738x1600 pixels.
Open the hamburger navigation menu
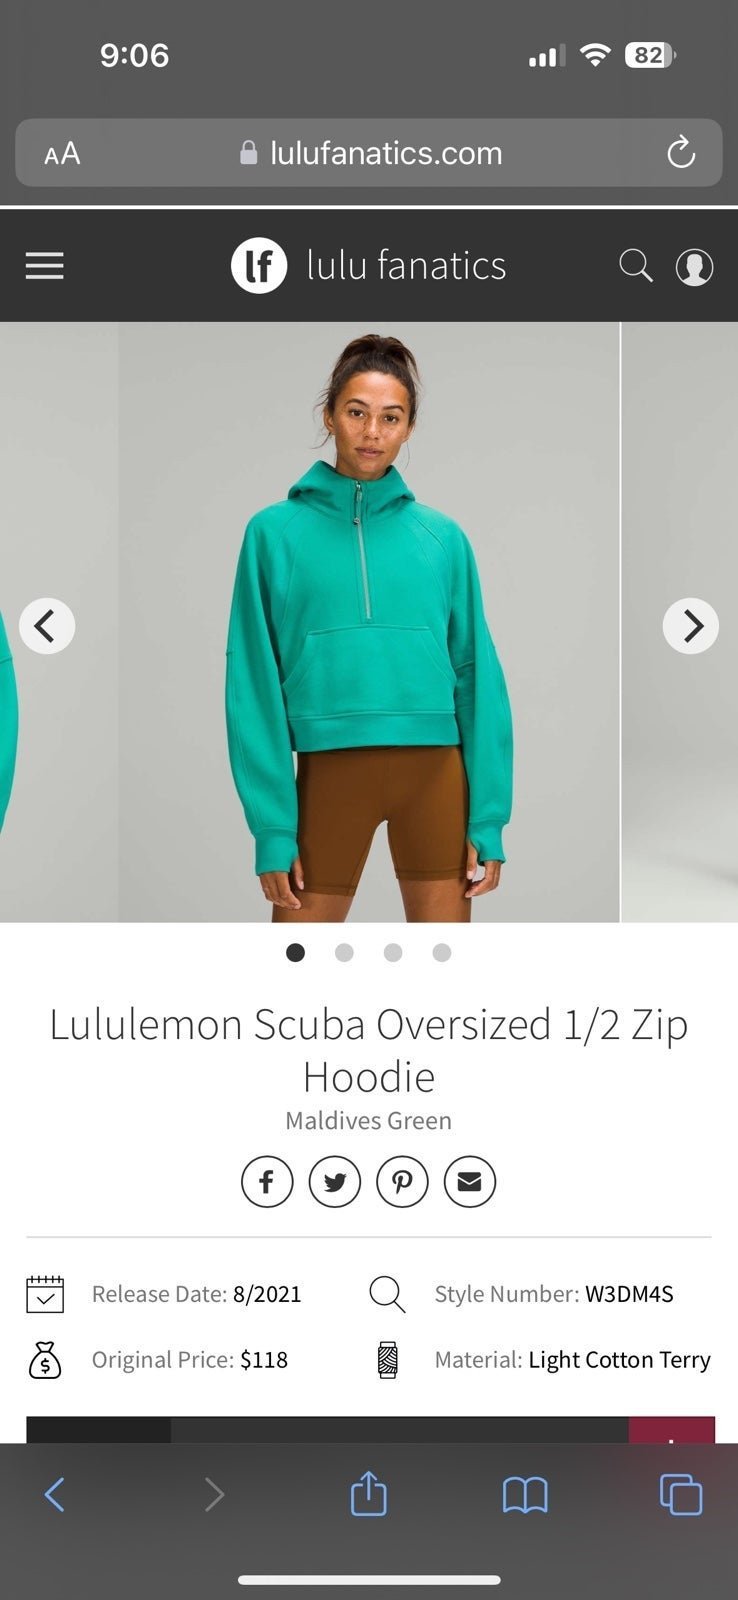pyautogui.click(x=44, y=266)
